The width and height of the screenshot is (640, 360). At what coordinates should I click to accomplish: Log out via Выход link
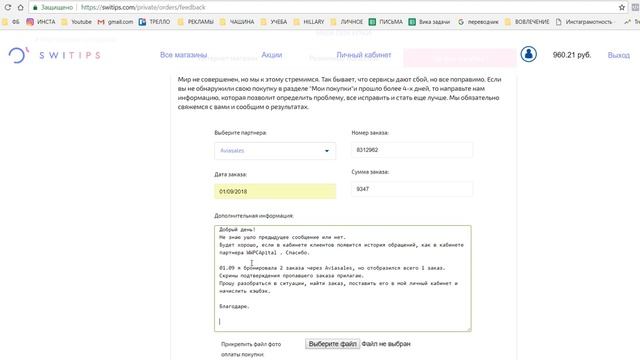[618, 55]
